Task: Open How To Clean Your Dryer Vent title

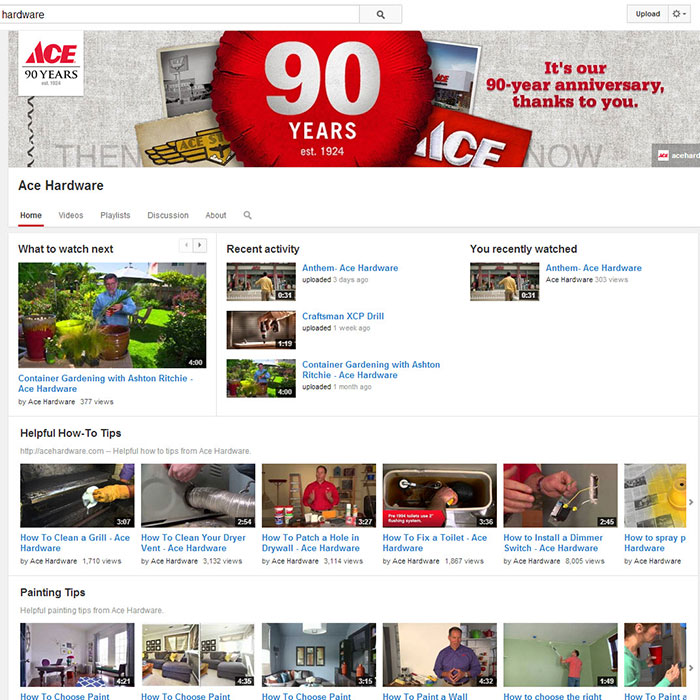Action: [193, 543]
